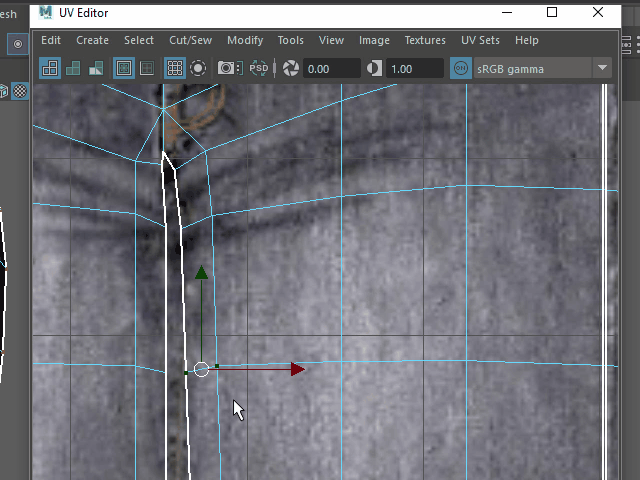640x480 pixels.
Task: Toggle the grid display icon
Action: pos(147,68)
